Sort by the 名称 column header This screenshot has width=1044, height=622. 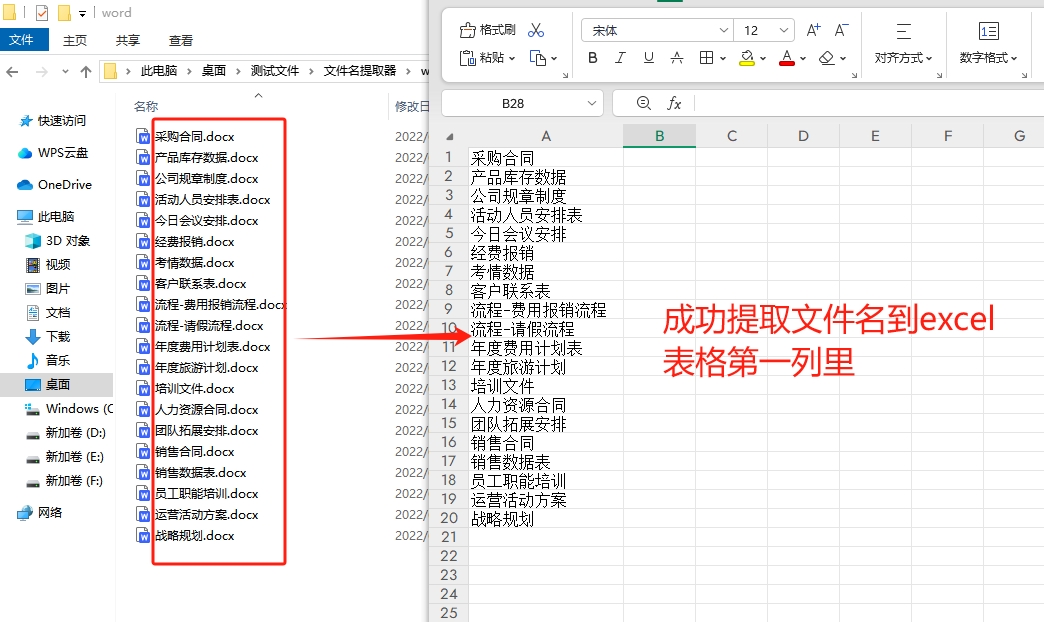point(146,106)
